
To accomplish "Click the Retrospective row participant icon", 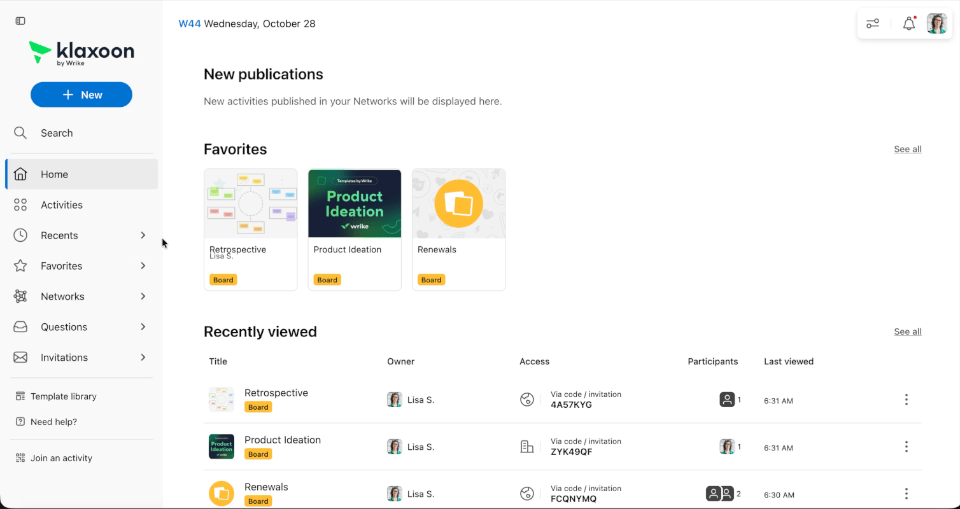I will [727, 400].
